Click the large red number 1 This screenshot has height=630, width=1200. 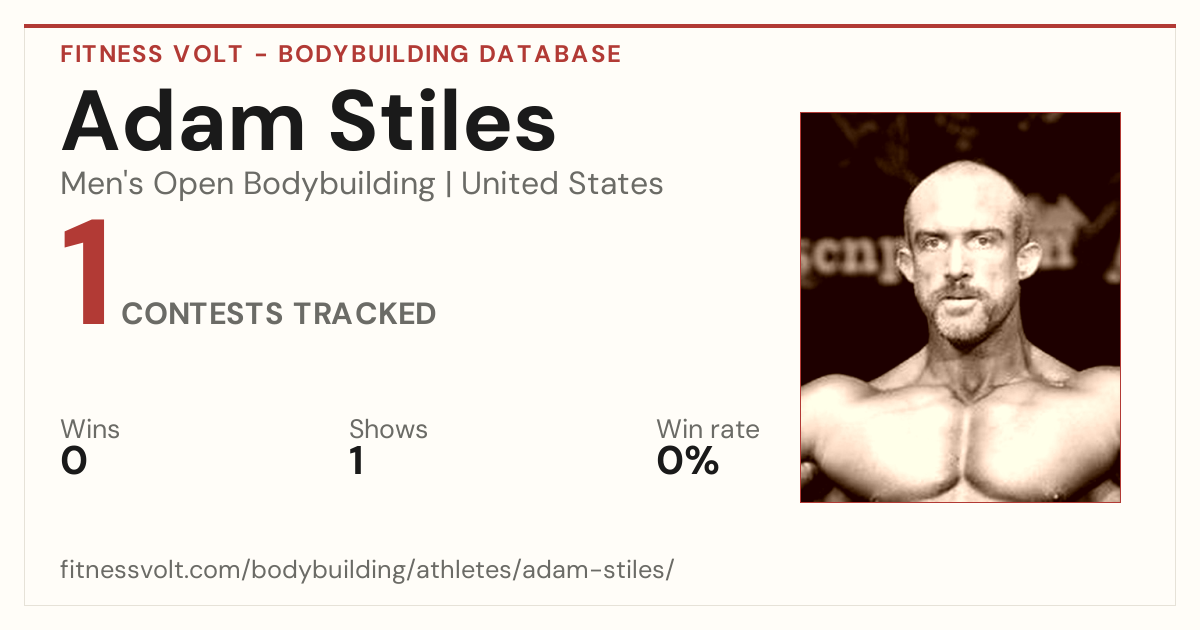pyautogui.click(x=86, y=275)
